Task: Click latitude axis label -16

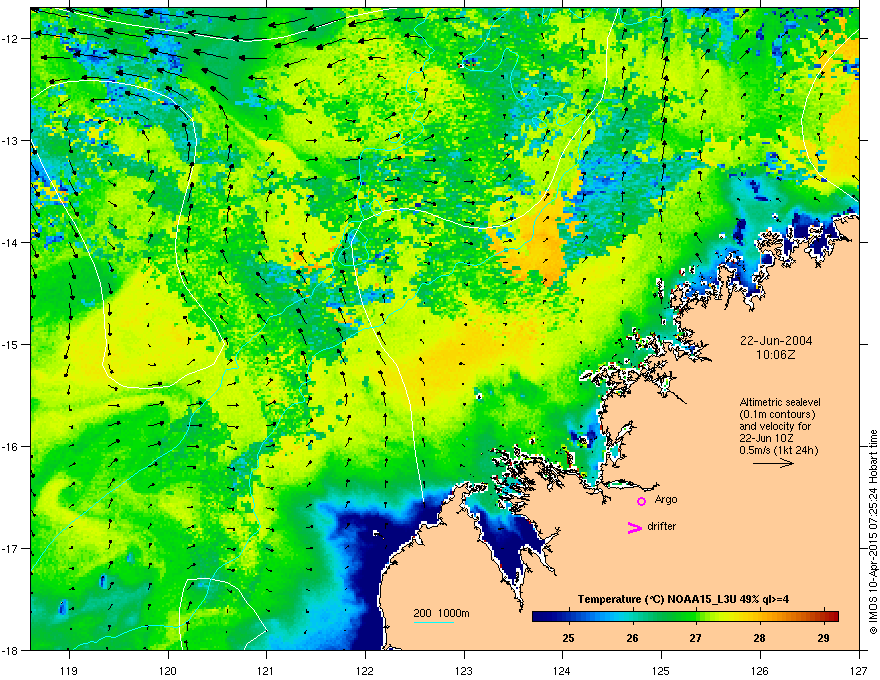Action: click(11, 447)
